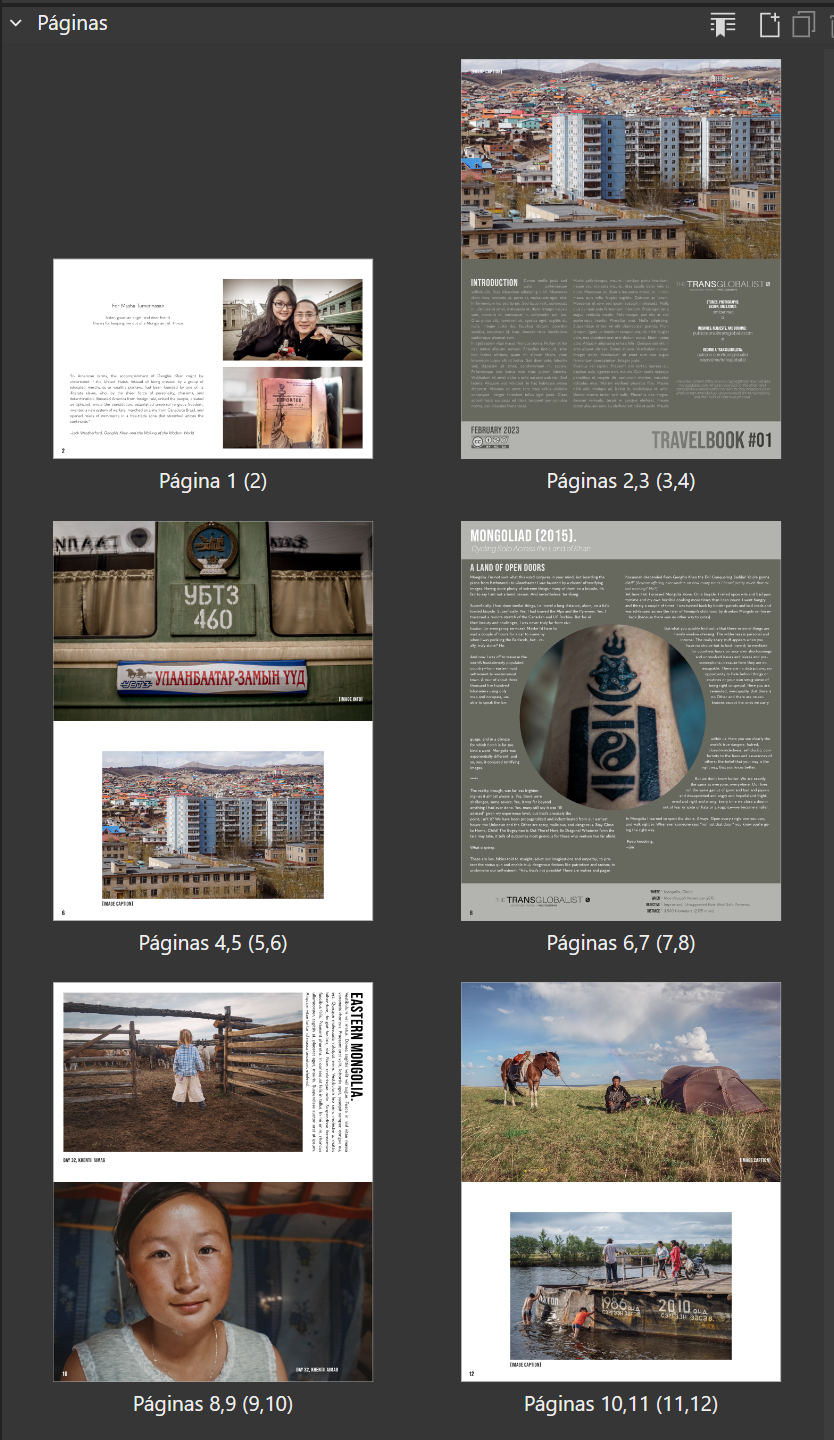This screenshot has width=834, height=1440.
Task: Collapse the Páginas panel
Action: click(14, 22)
